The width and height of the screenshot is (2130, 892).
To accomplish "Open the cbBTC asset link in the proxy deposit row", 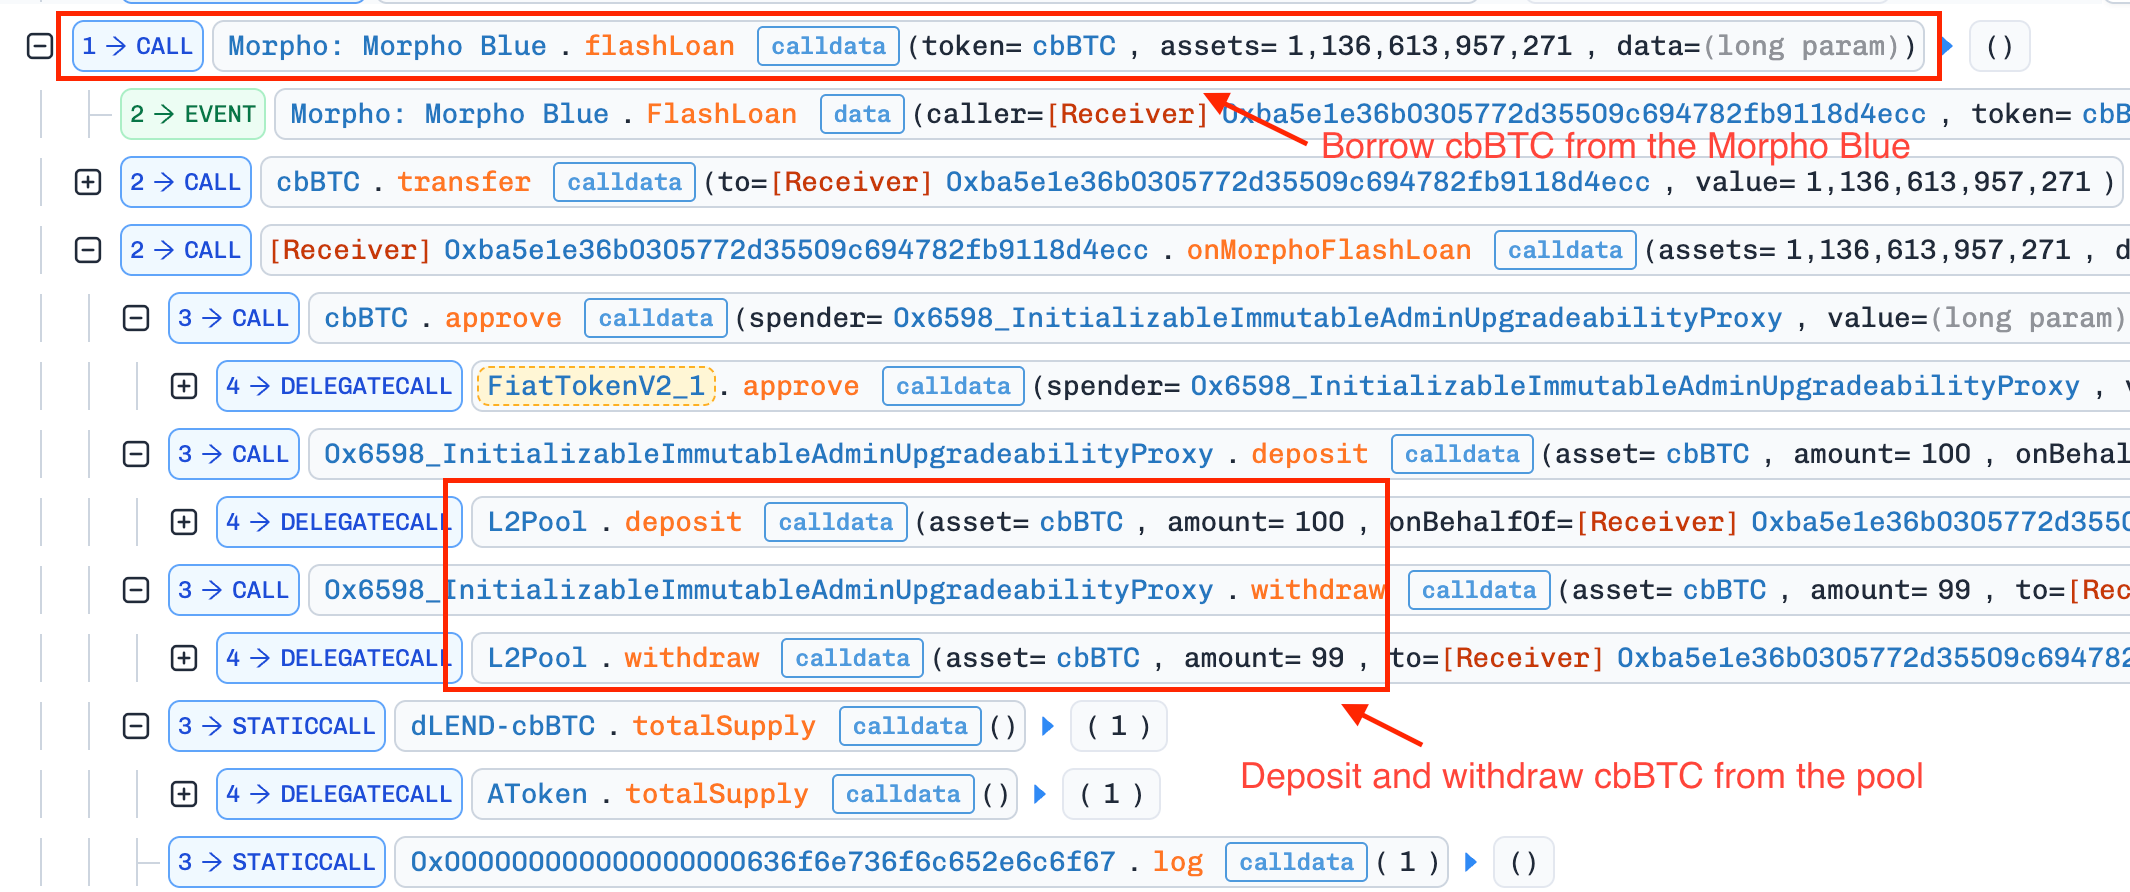I will [1708, 454].
